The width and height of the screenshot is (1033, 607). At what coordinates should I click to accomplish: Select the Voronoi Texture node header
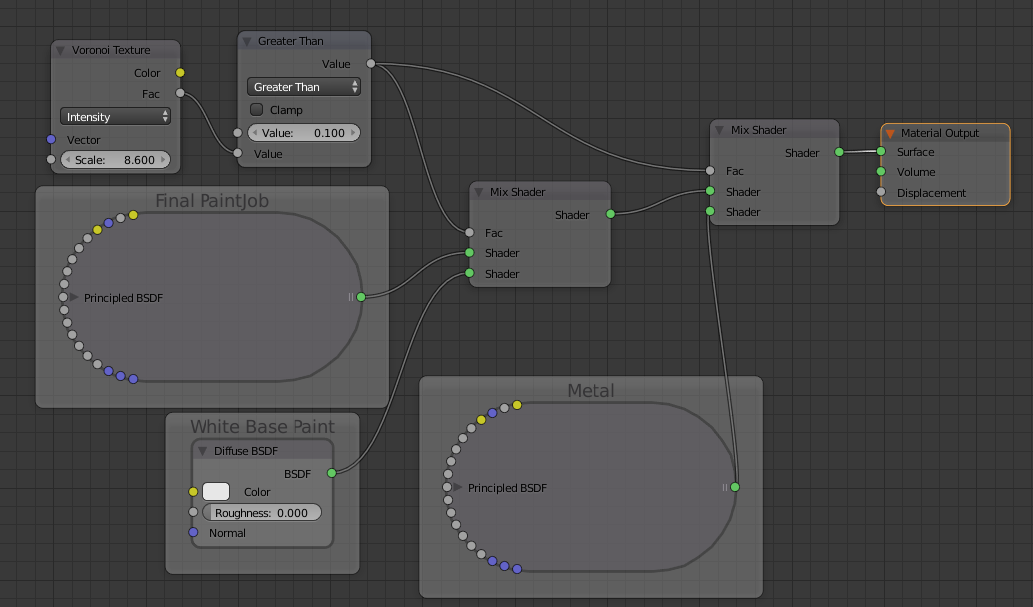pos(115,50)
